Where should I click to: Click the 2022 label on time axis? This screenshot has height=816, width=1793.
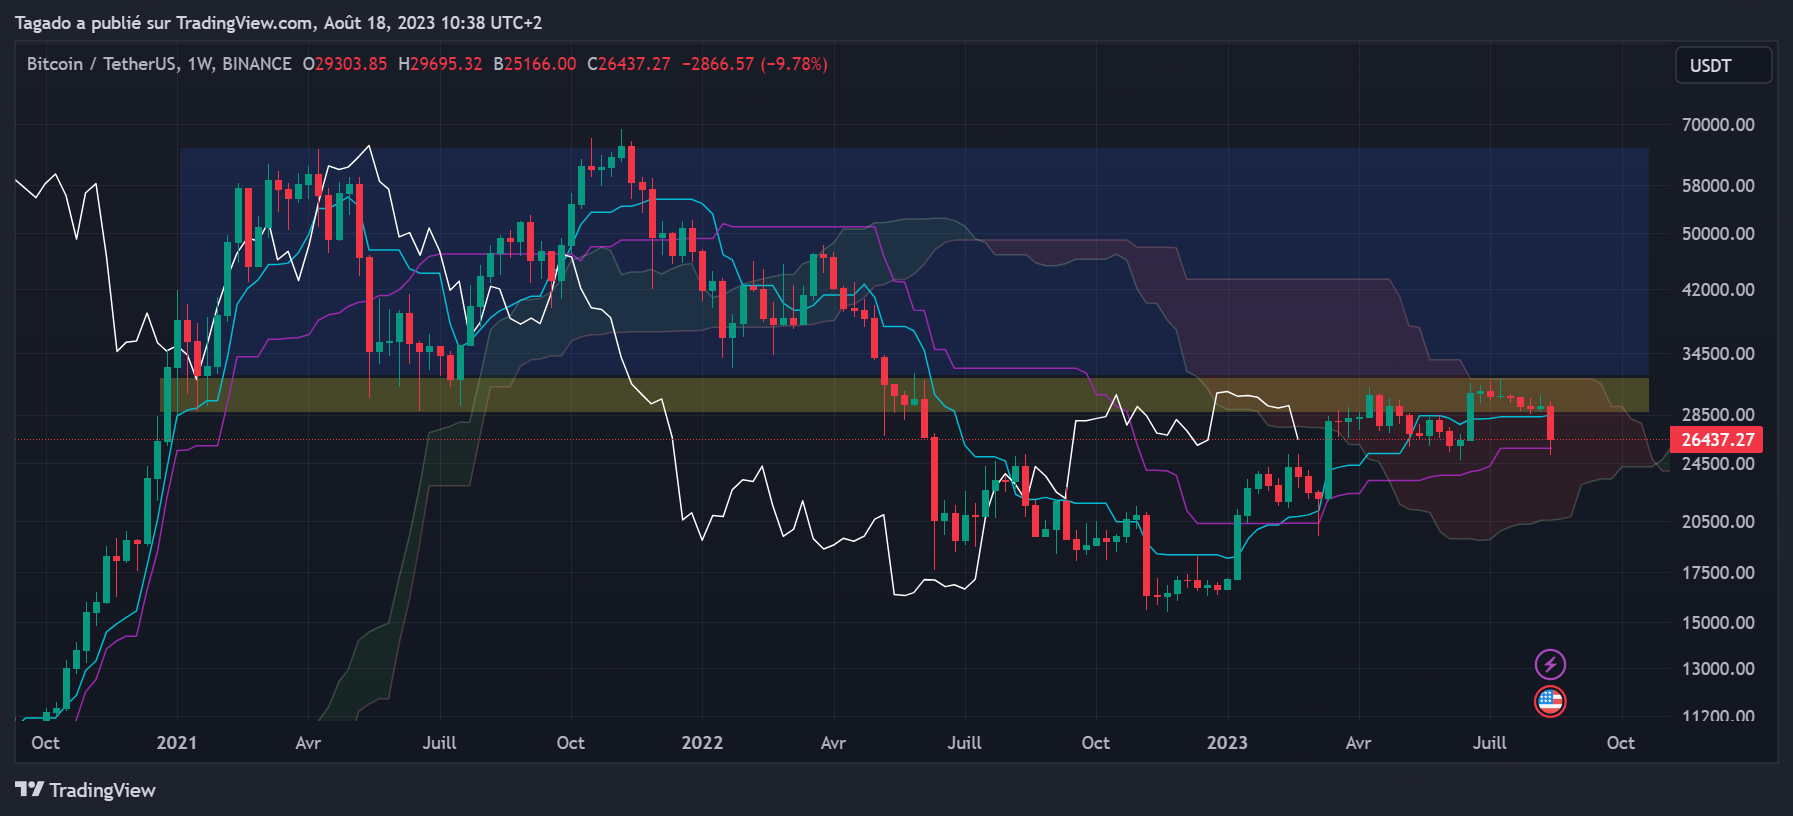point(702,743)
